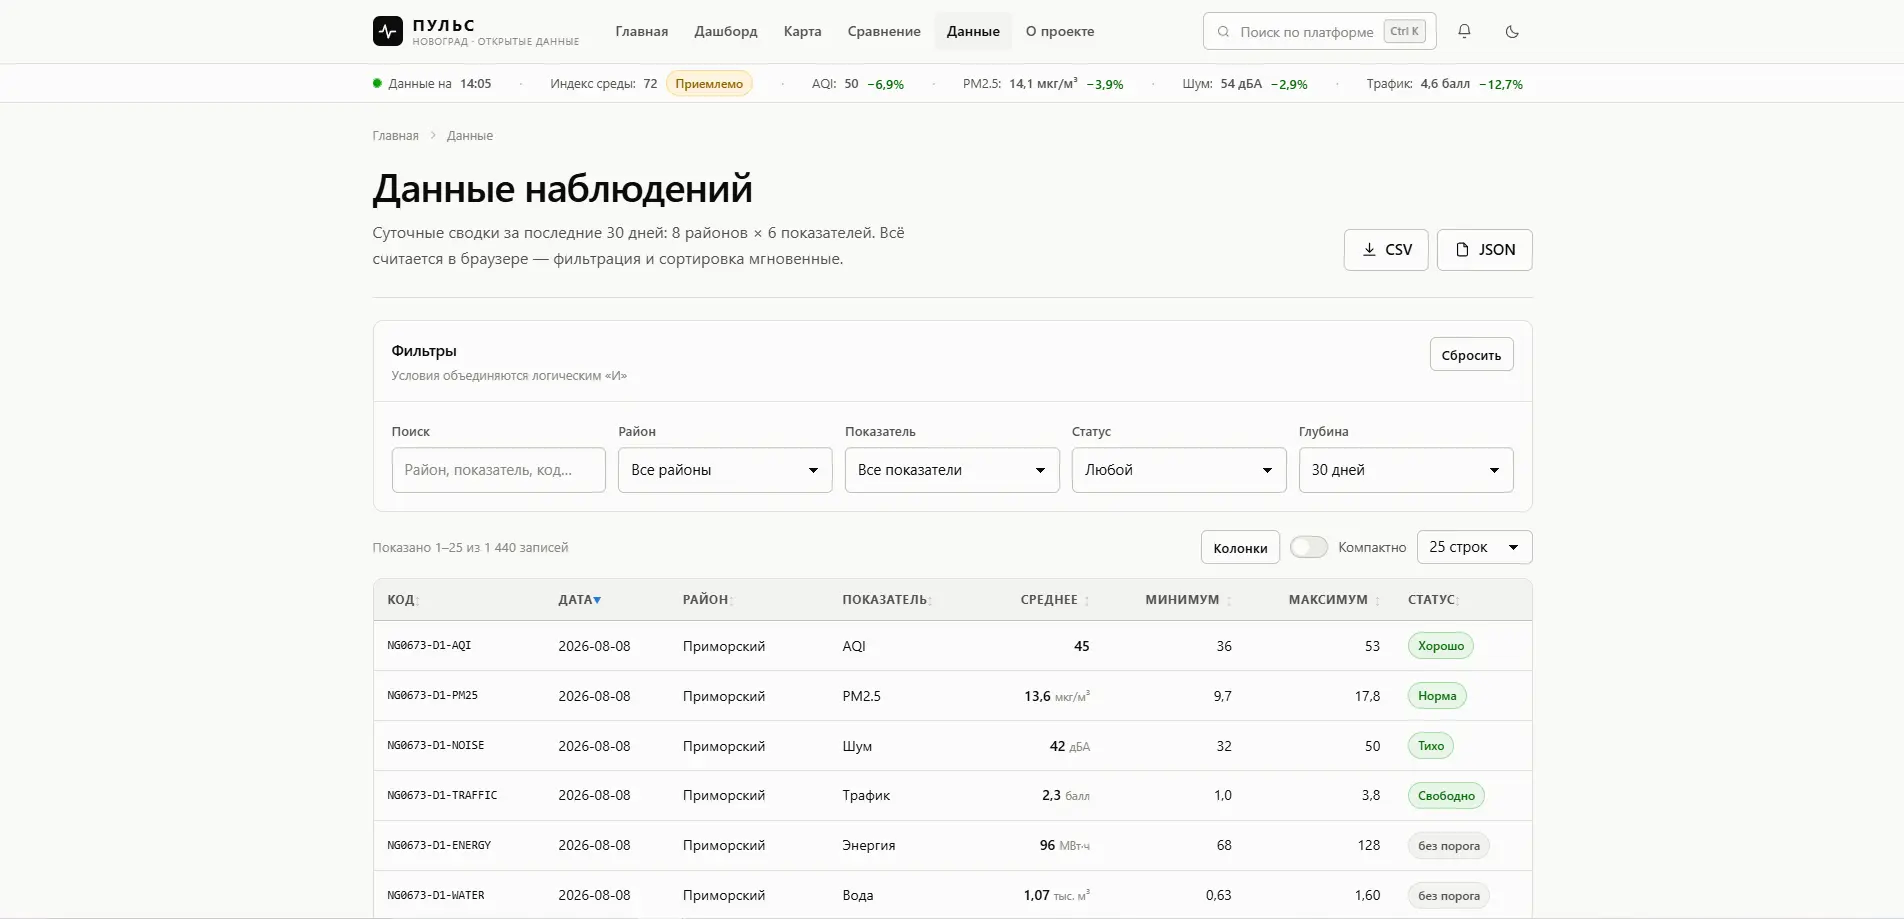Click the Норма status badge
Screen dimensions: 1904x919
click(1437, 696)
